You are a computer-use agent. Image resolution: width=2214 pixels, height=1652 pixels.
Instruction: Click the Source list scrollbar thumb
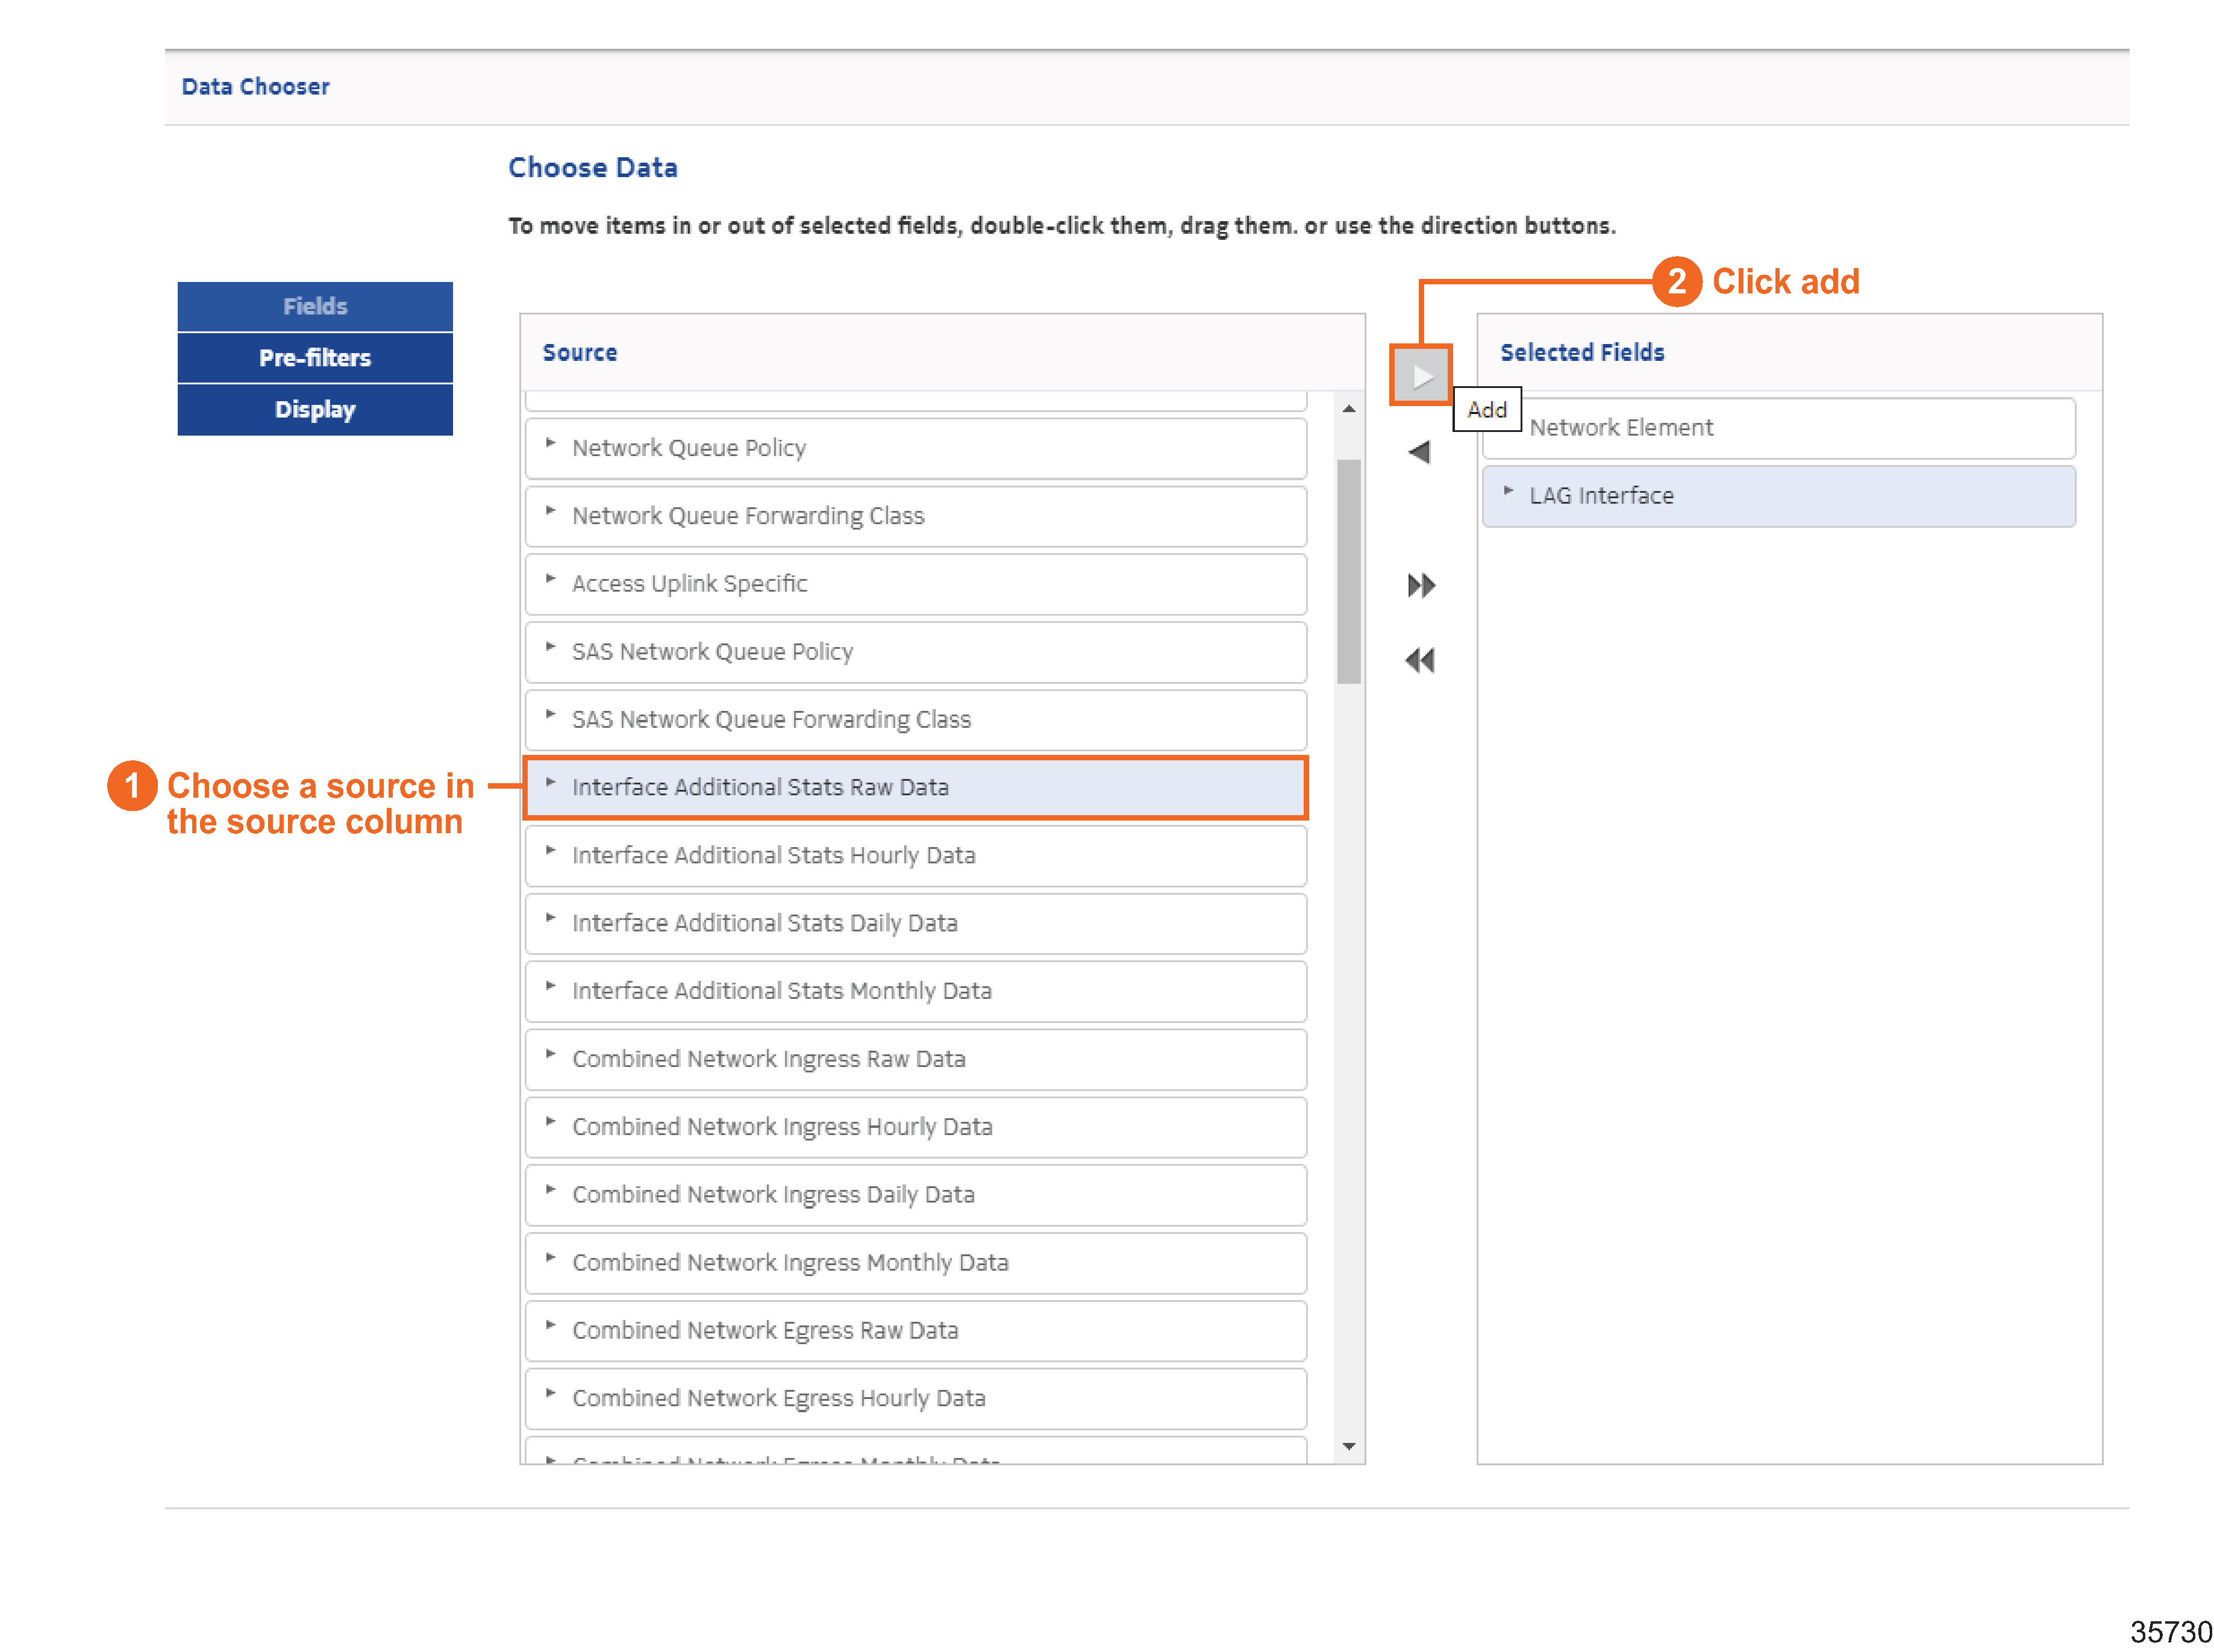[1348, 570]
